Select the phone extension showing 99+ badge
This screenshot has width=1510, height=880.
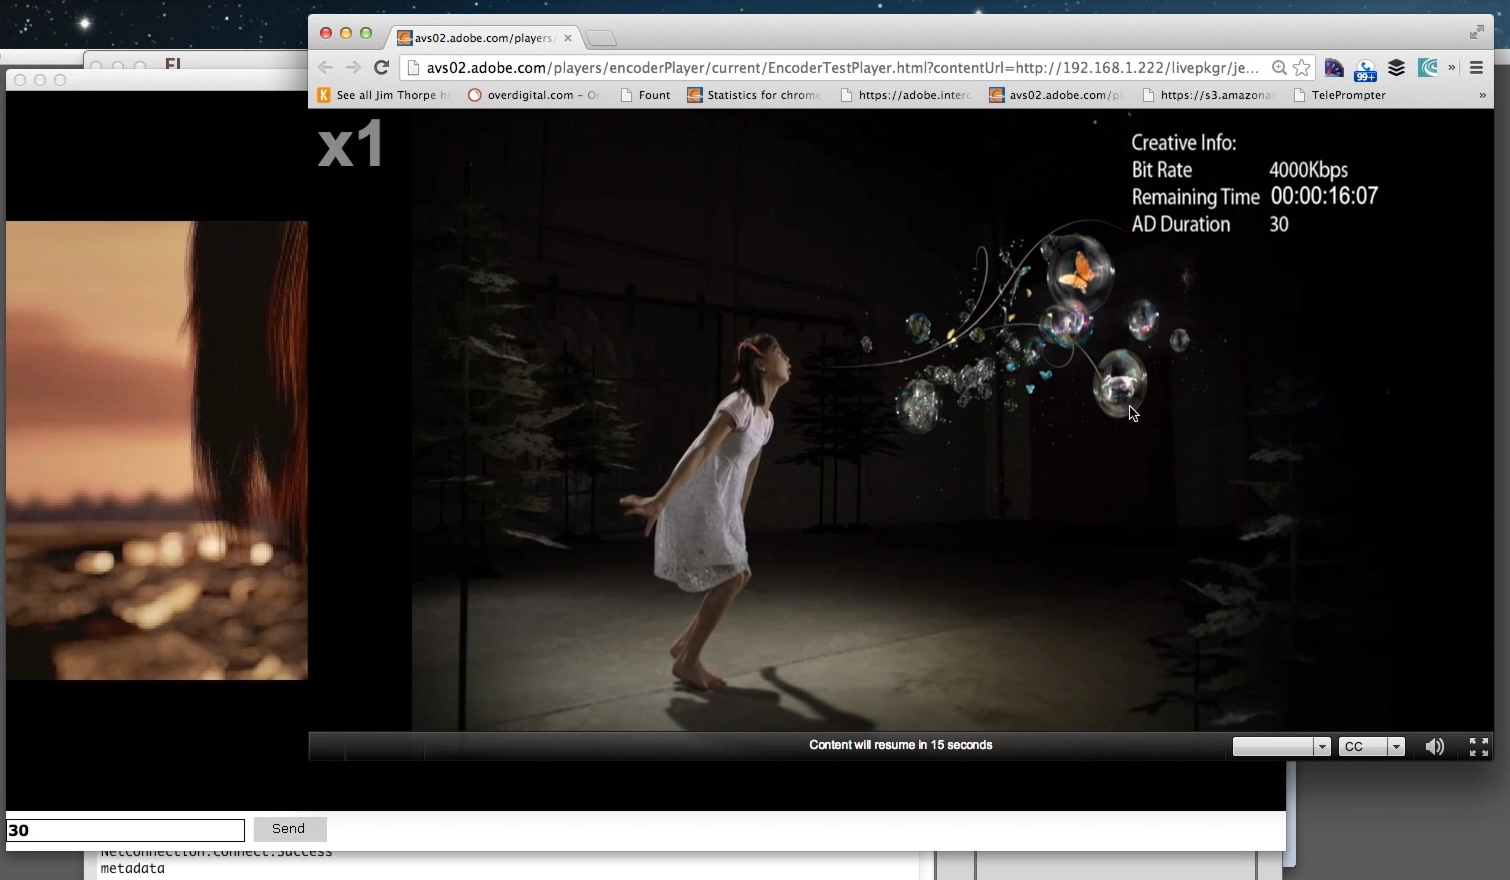(x=1366, y=70)
